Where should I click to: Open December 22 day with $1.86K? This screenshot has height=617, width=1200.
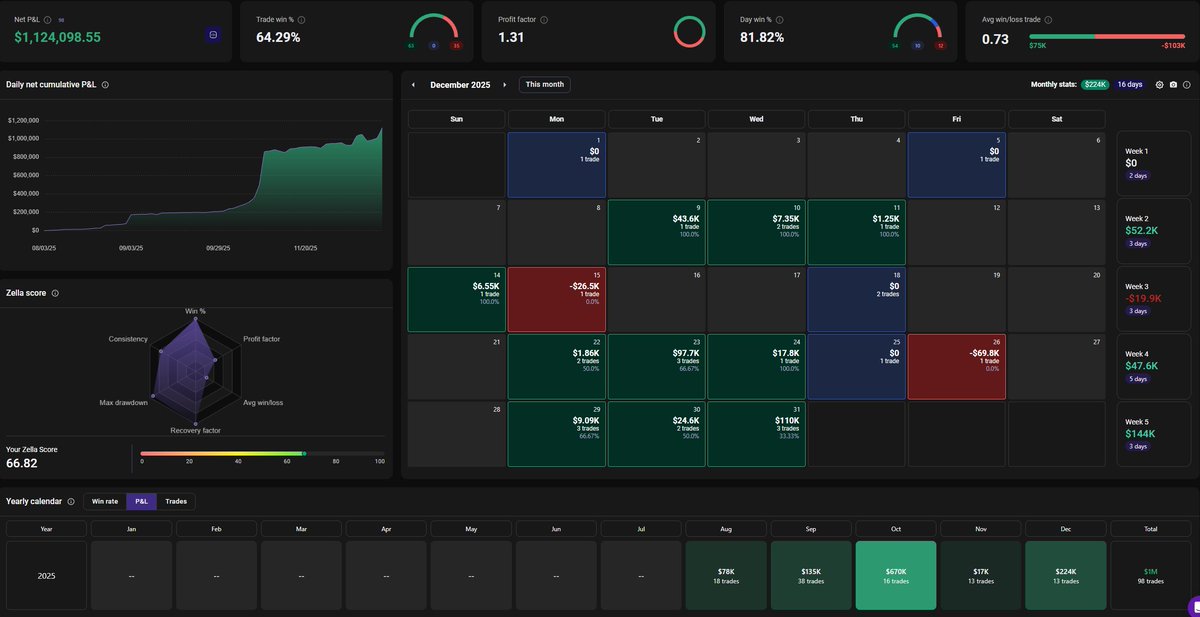556,366
